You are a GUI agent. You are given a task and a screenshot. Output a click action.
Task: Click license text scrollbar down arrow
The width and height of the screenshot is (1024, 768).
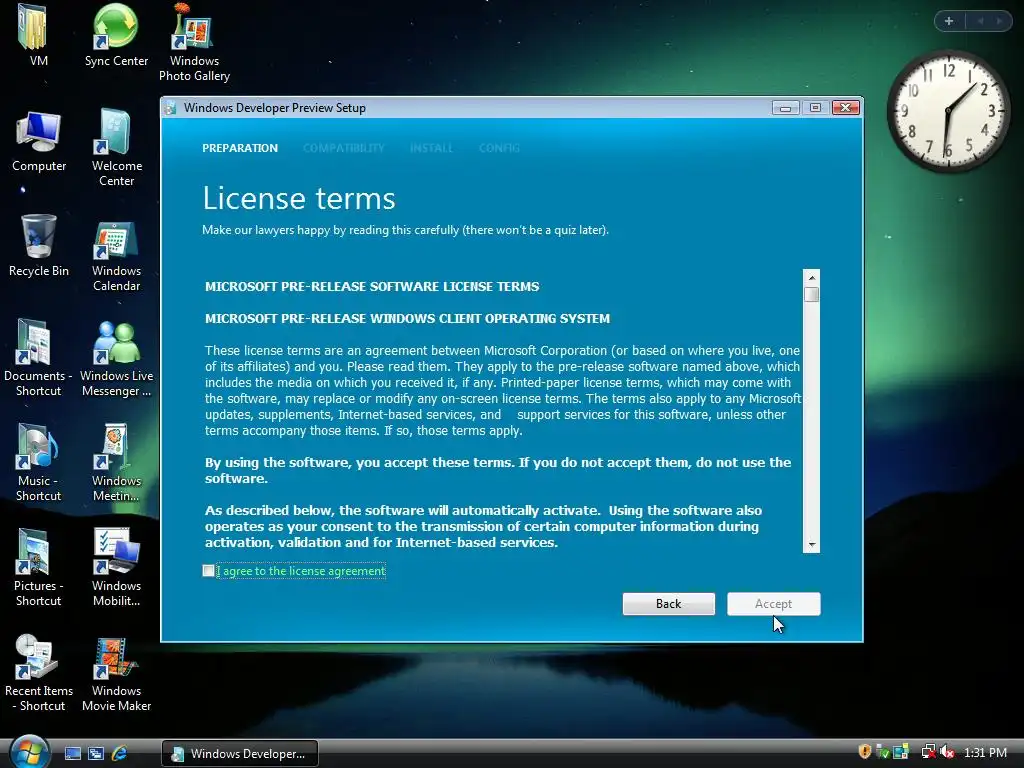point(811,545)
